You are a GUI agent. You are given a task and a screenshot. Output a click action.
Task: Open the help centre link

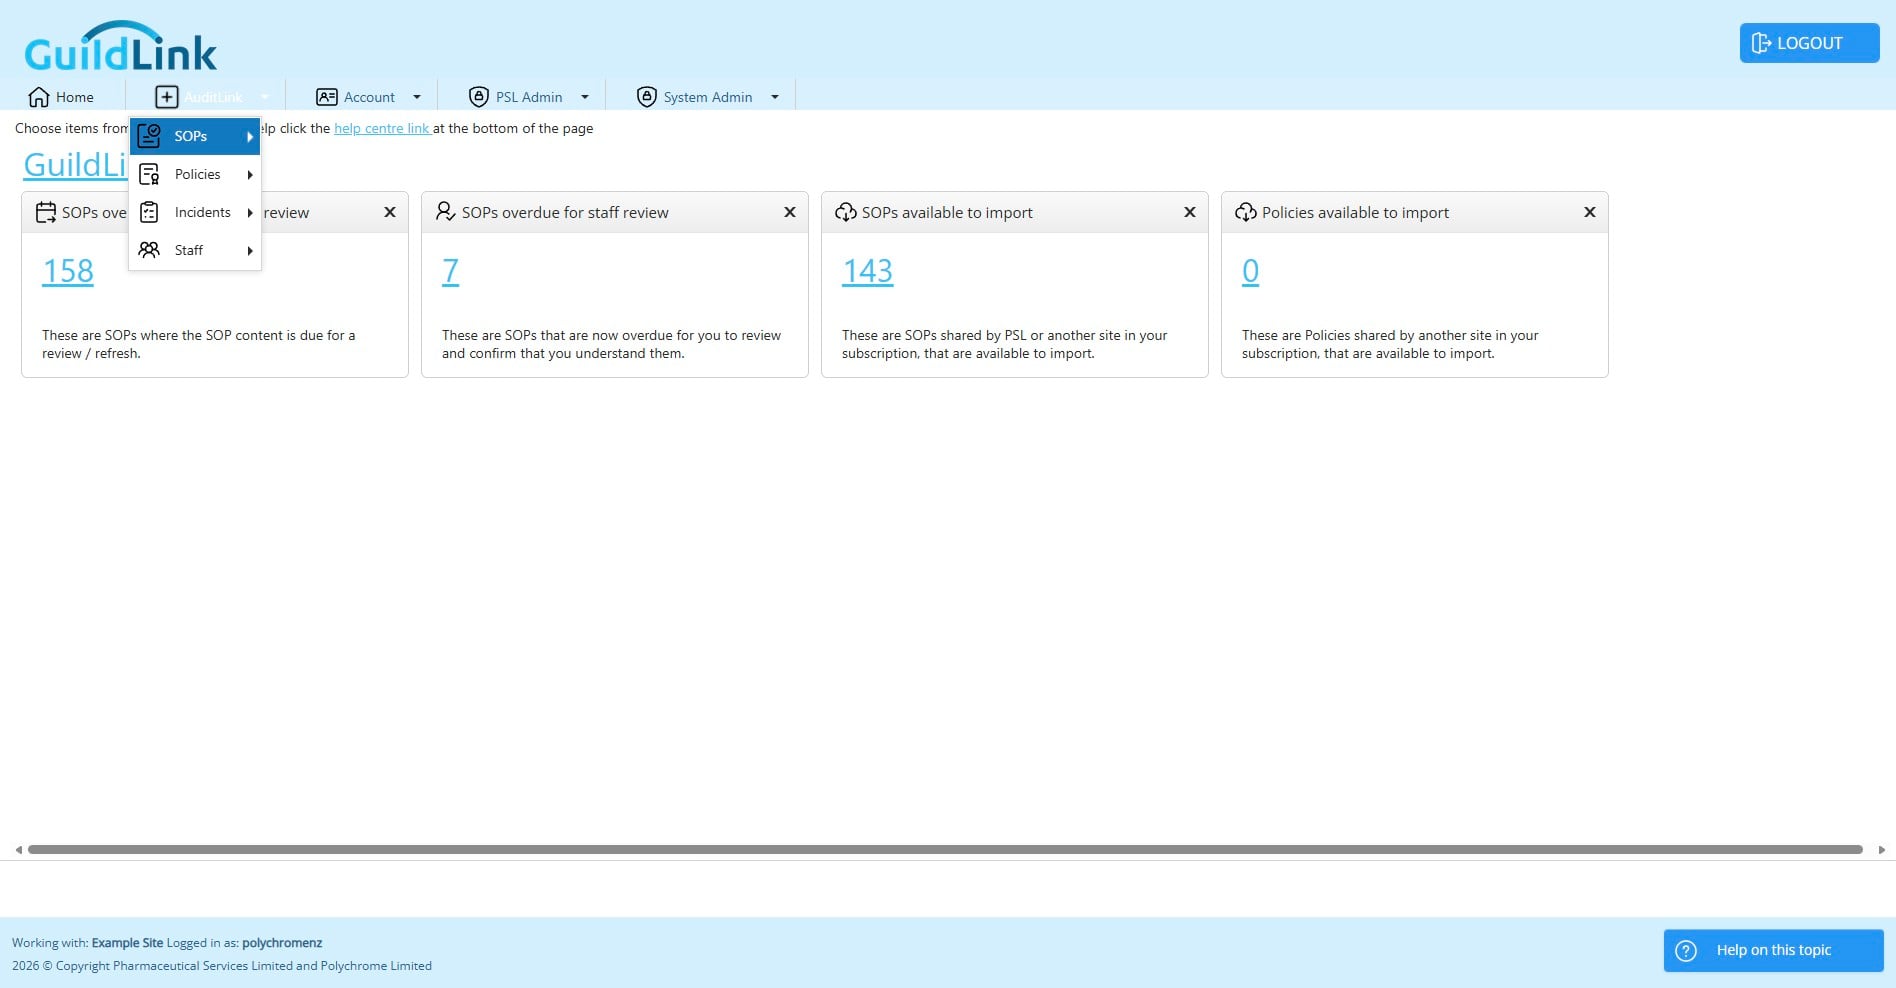pos(382,128)
